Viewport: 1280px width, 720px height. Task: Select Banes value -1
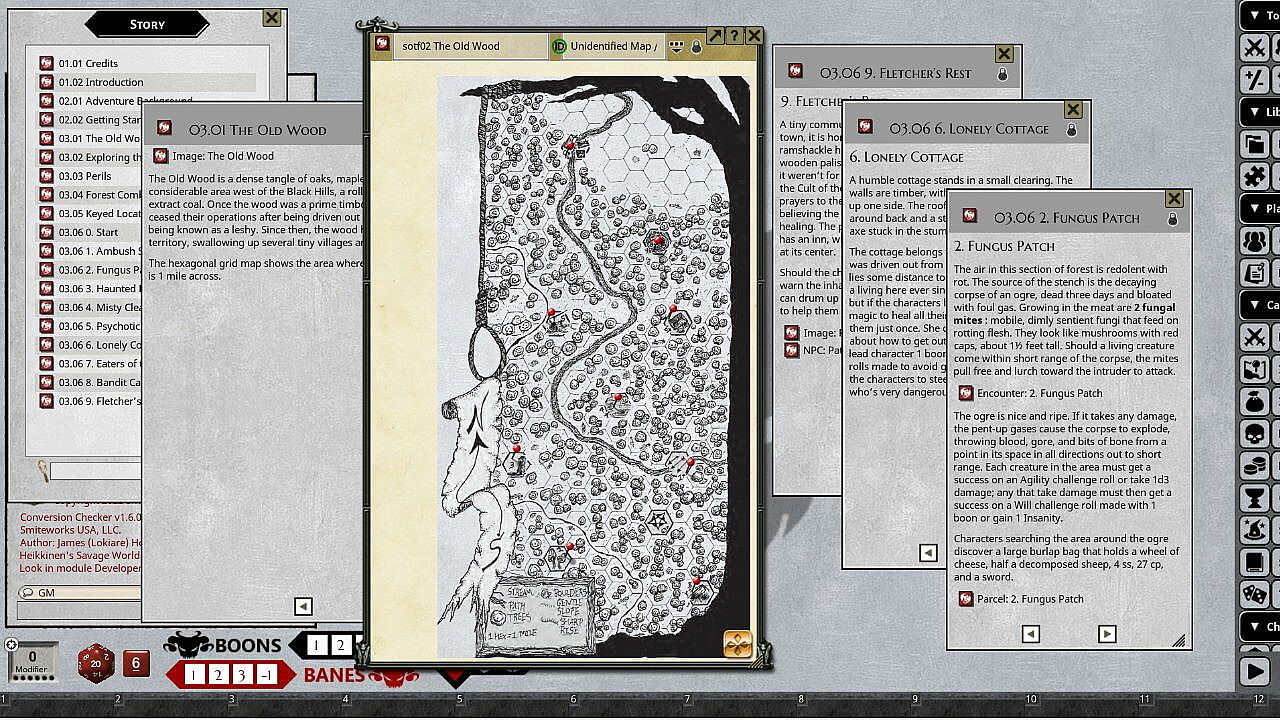[x=265, y=675]
